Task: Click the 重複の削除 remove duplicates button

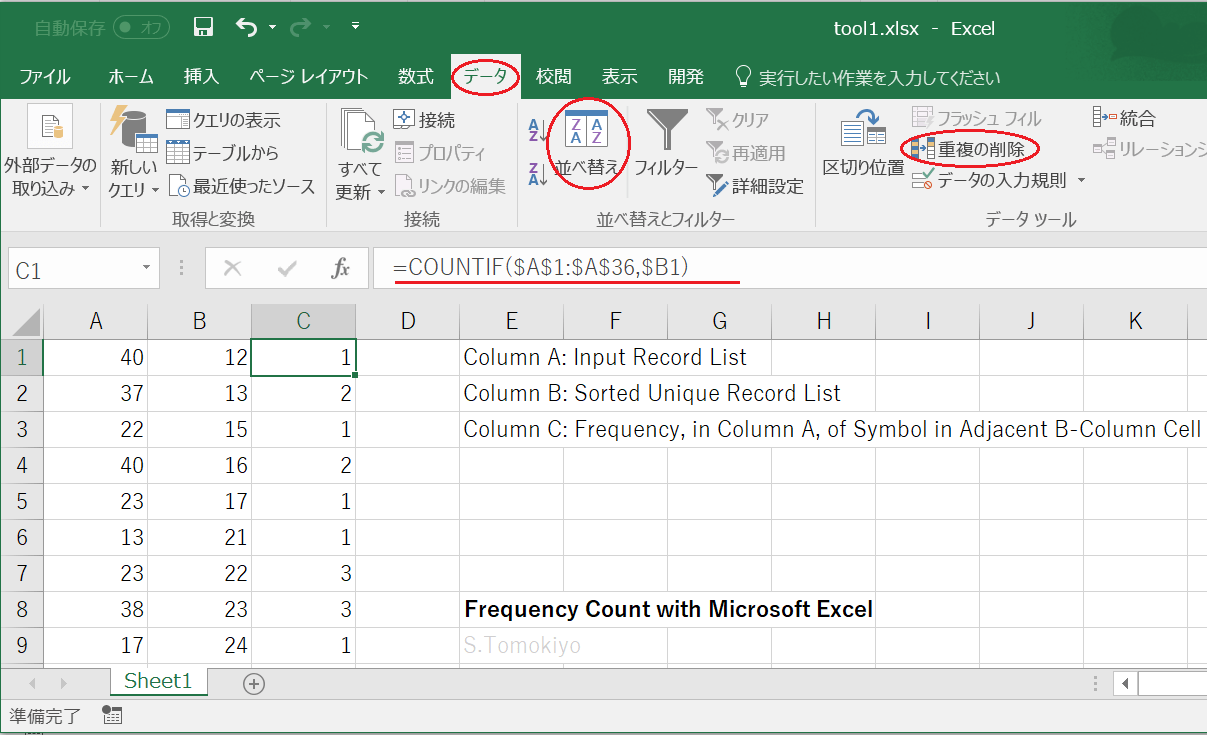Action: [970, 150]
